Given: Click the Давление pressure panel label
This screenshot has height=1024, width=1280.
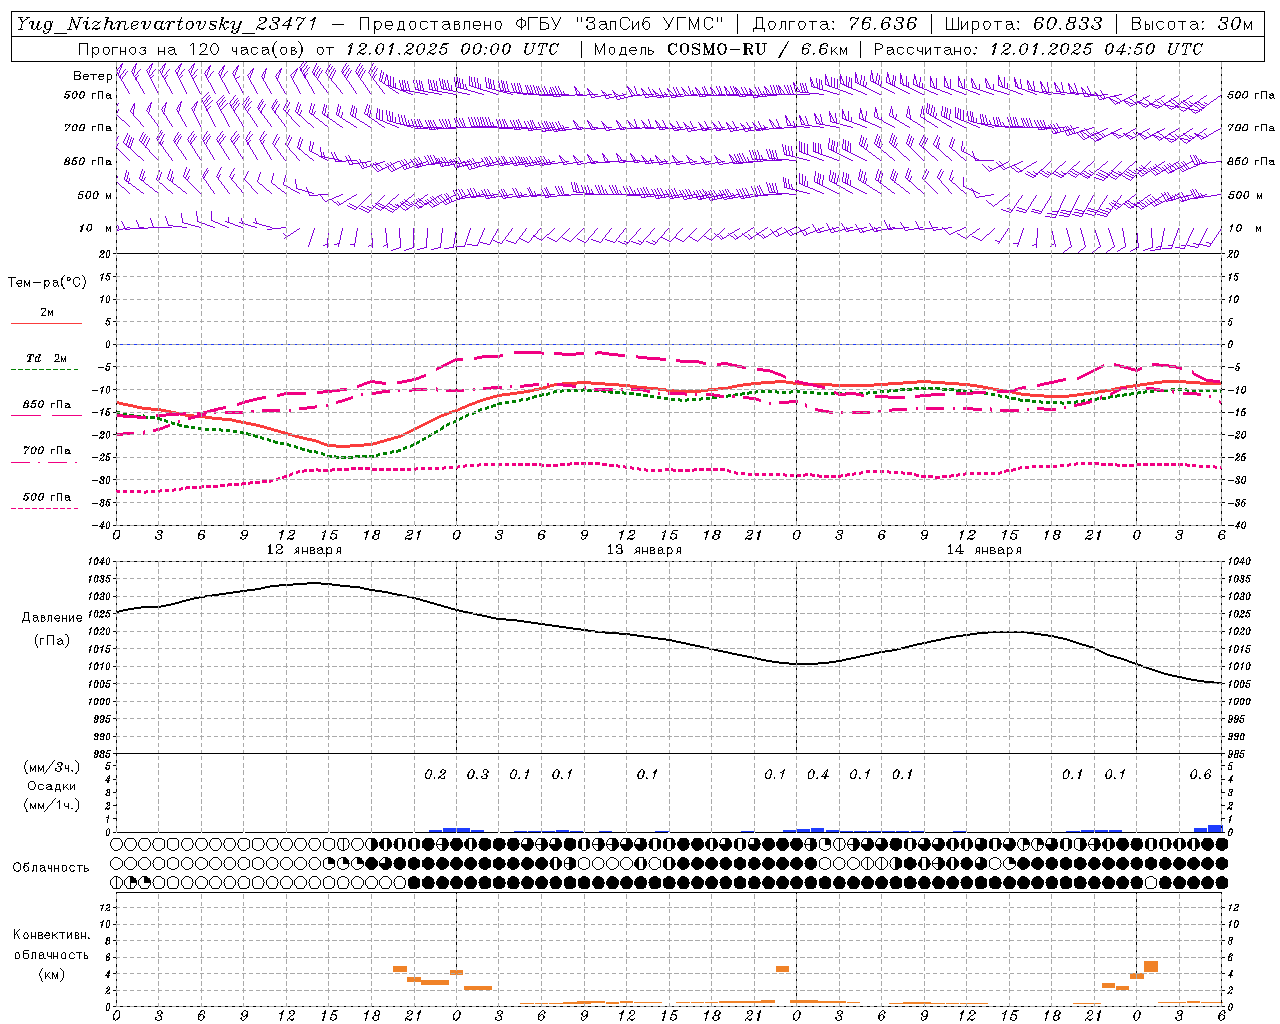Looking at the screenshot, I should 50,618.
